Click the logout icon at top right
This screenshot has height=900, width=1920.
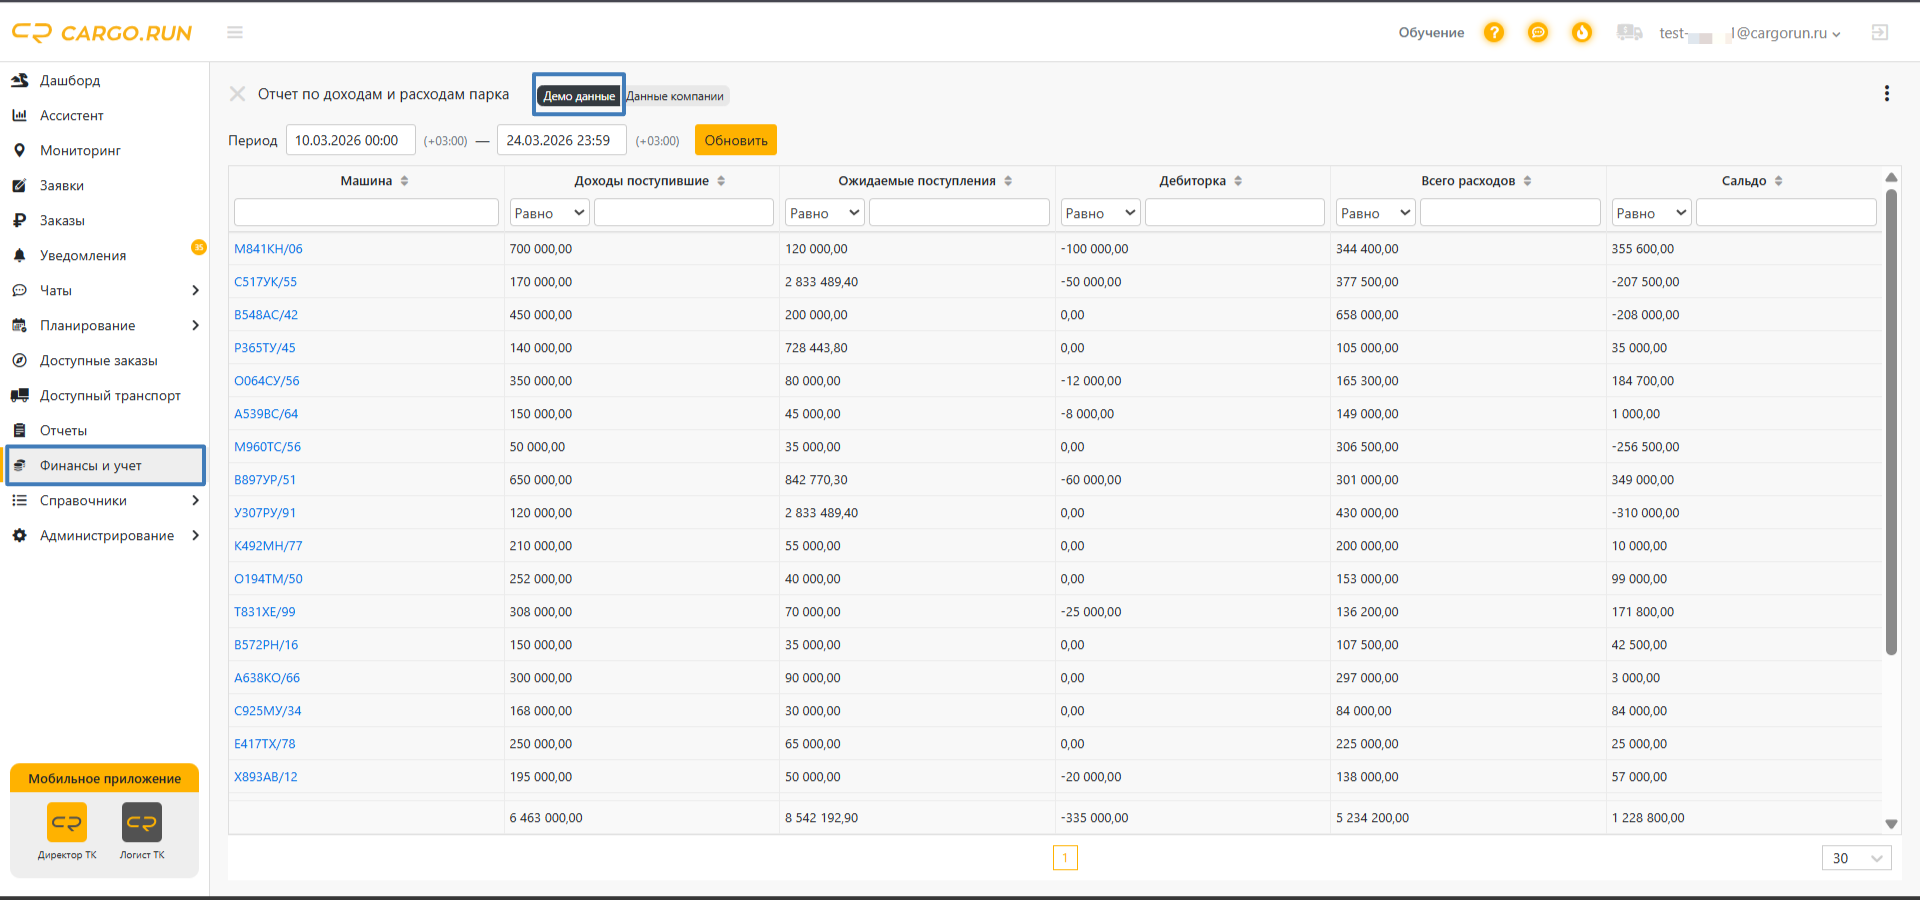point(1880,33)
